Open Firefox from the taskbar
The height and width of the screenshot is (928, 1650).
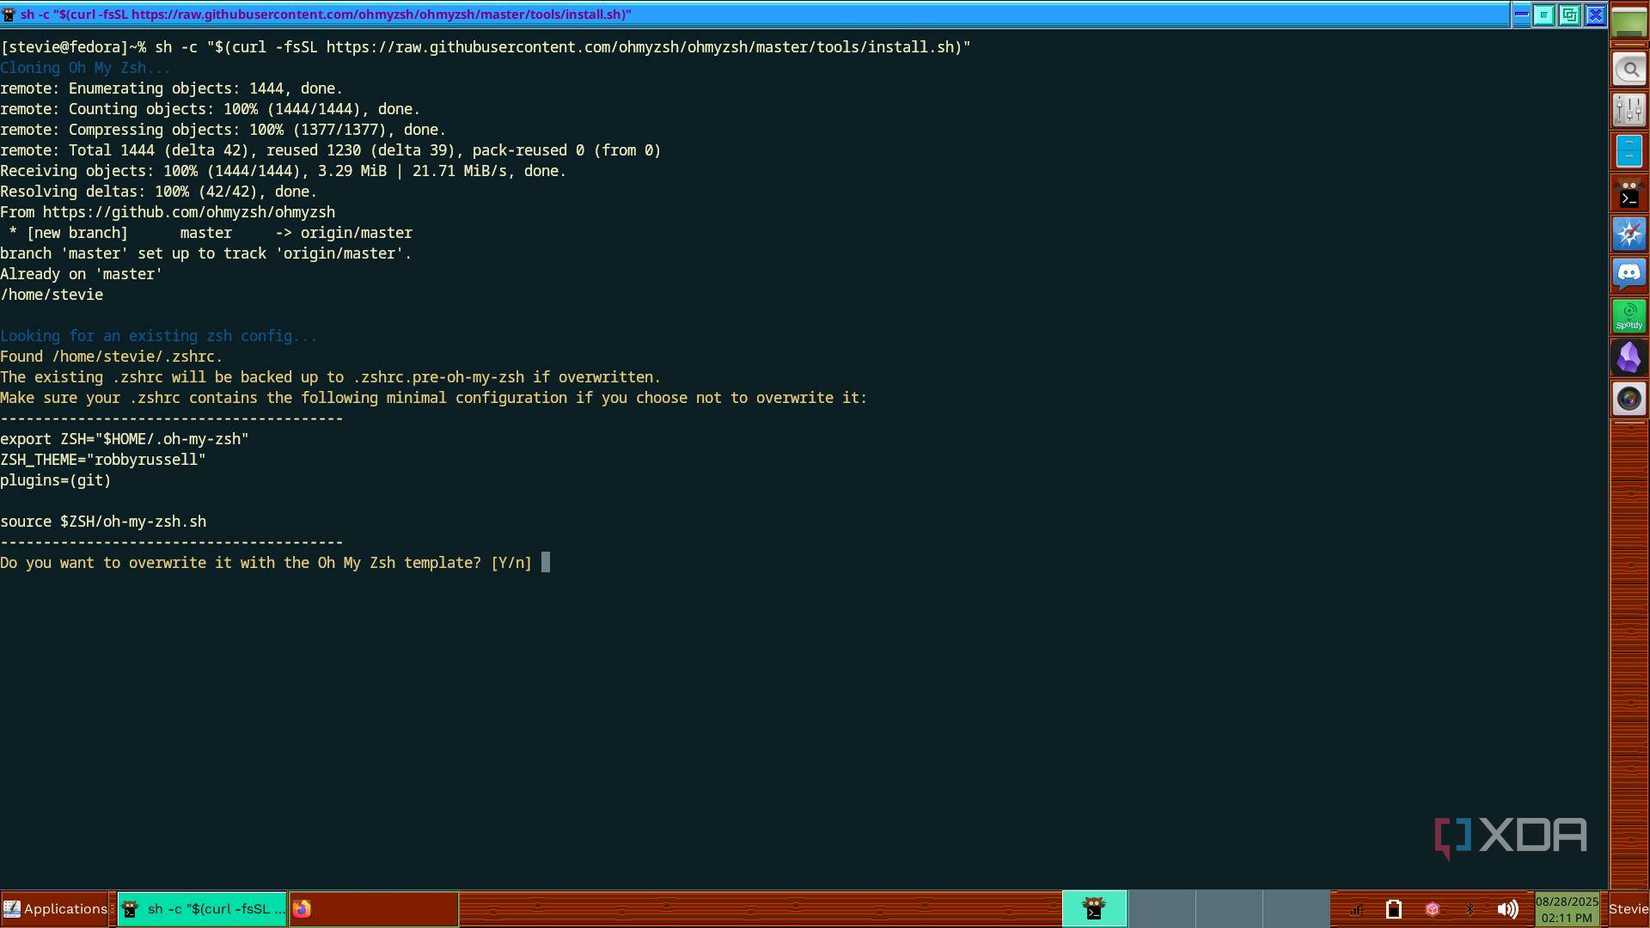click(x=303, y=909)
